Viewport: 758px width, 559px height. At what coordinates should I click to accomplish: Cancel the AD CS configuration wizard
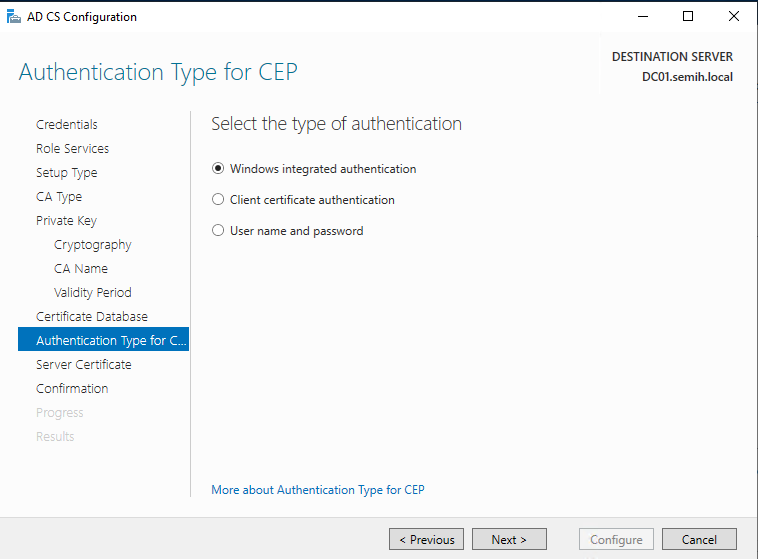[x=699, y=540]
